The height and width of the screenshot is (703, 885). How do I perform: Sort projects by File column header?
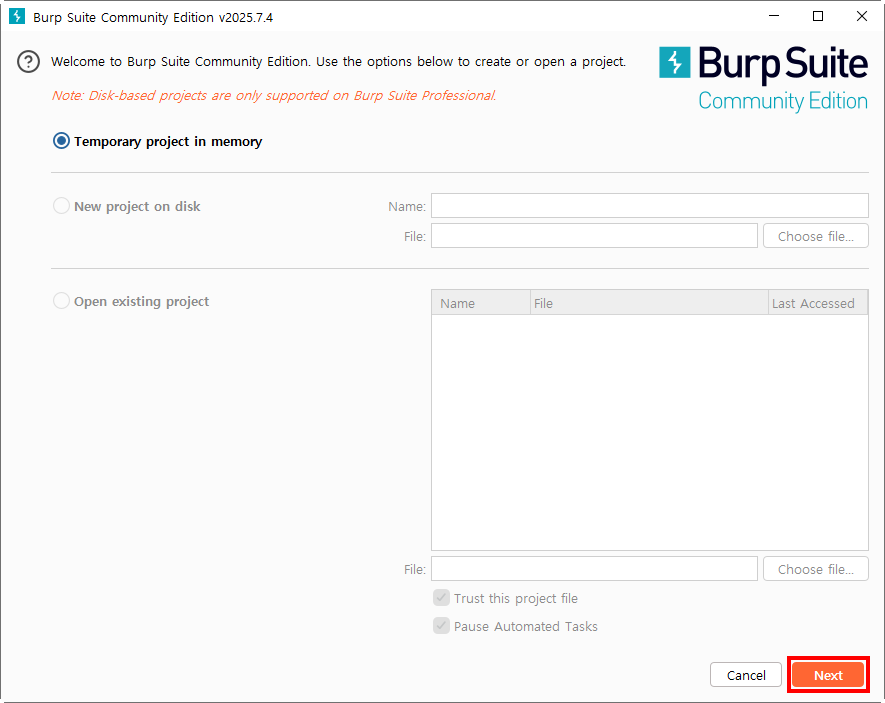(649, 303)
